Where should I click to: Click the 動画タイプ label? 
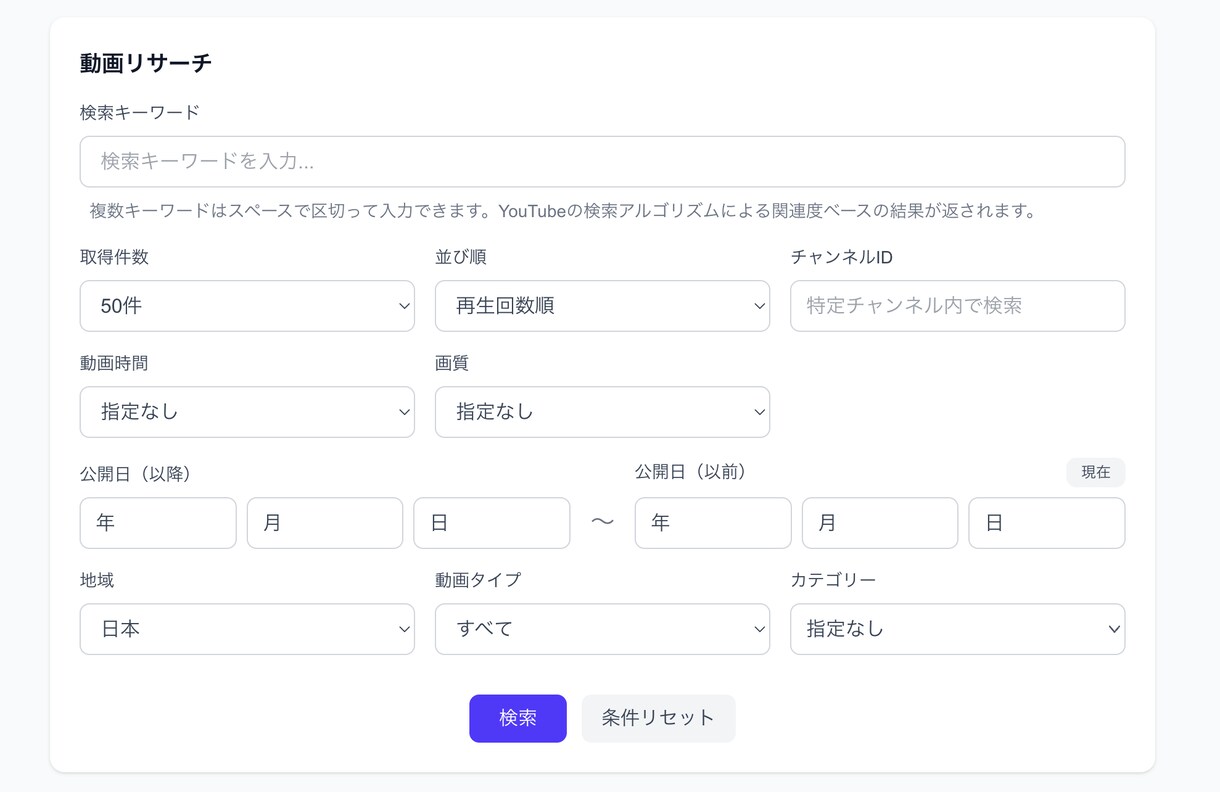(478, 580)
